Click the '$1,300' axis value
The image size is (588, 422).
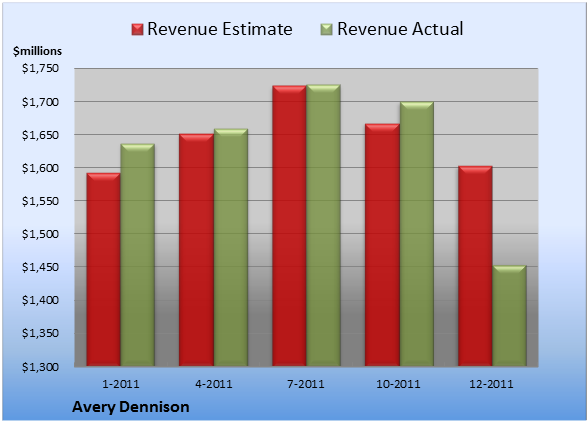point(40,366)
